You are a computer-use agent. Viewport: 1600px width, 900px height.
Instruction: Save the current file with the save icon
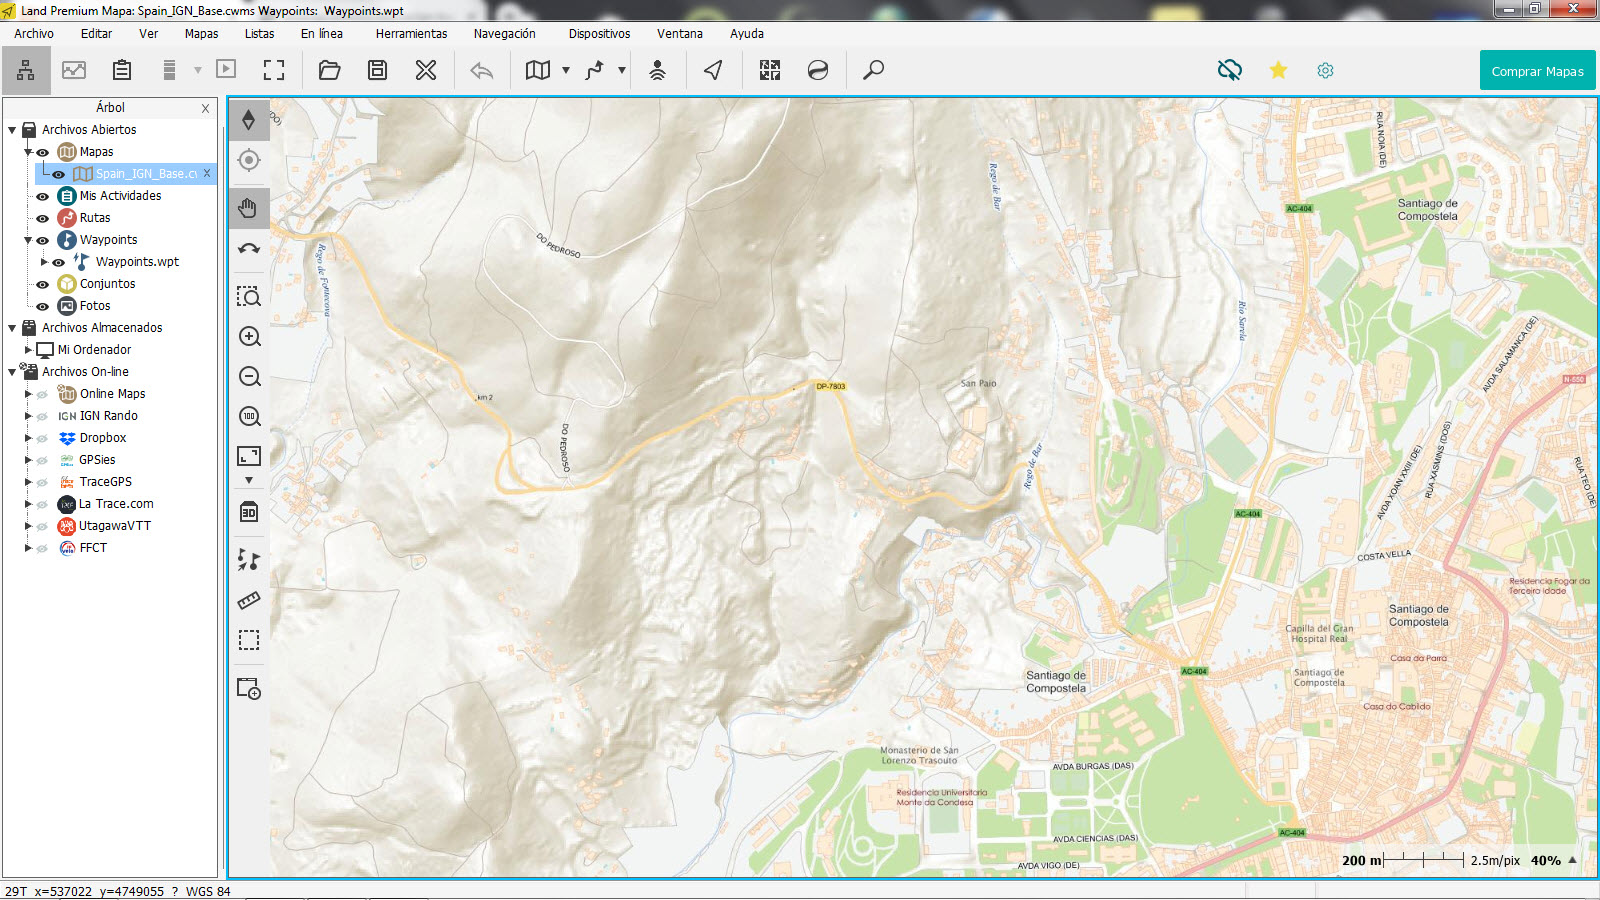(377, 70)
